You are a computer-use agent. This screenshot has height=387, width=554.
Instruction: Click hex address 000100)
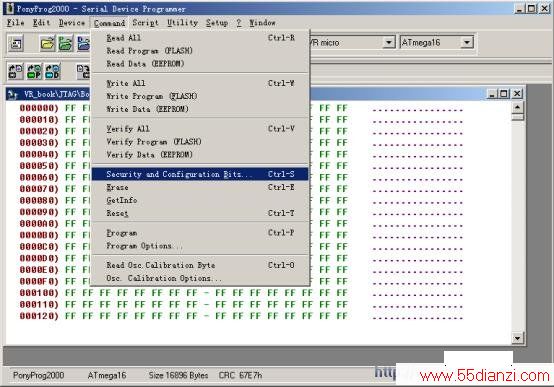(x=39, y=293)
